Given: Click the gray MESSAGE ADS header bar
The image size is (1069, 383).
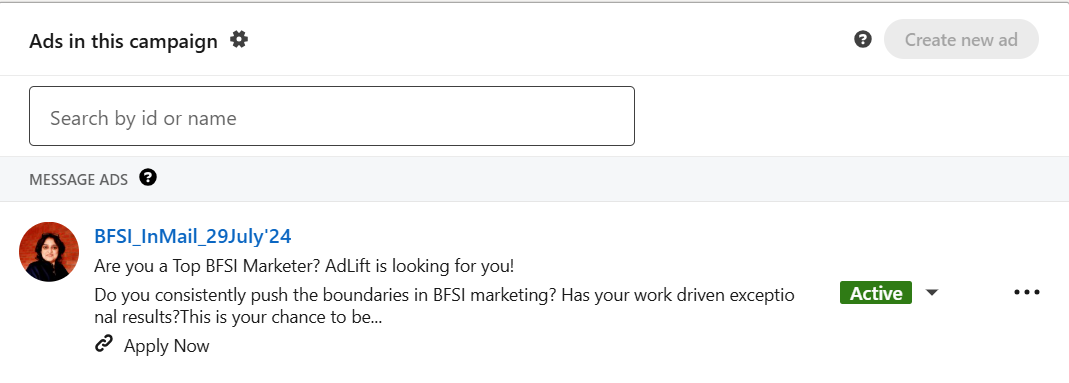Looking at the screenshot, I should 534,179.
